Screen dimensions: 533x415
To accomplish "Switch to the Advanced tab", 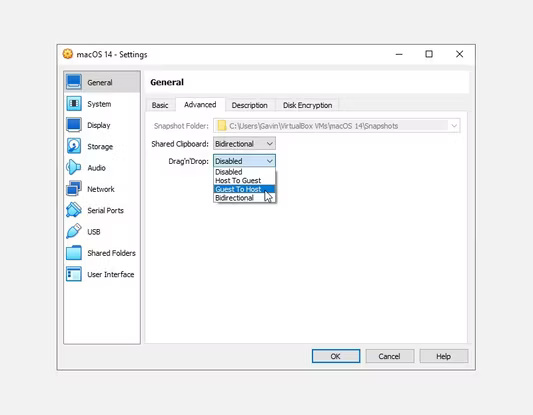I will point(200,104).
